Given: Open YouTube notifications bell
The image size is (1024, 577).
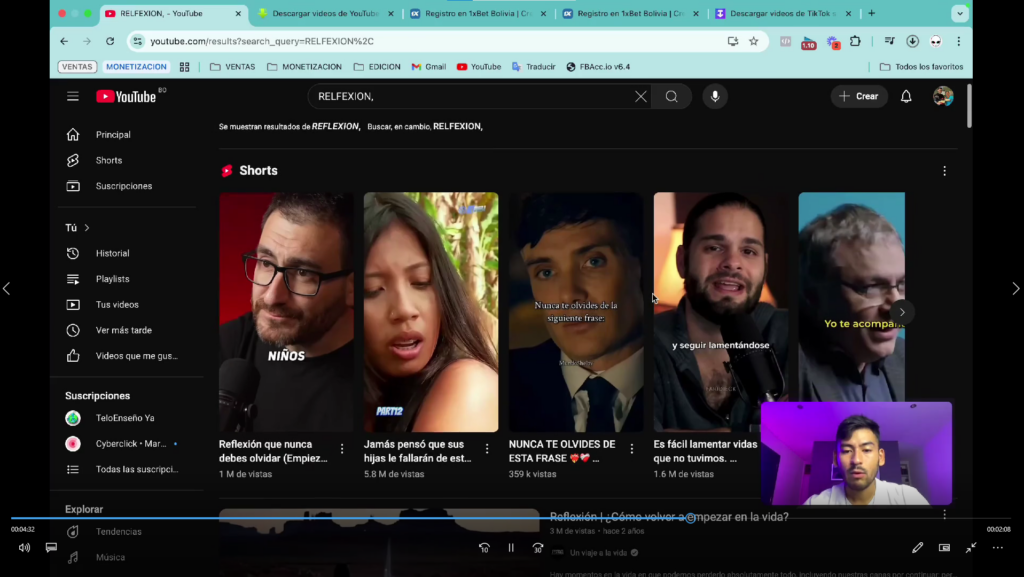Looking at the screenshot, I should (x=906, y=97).
